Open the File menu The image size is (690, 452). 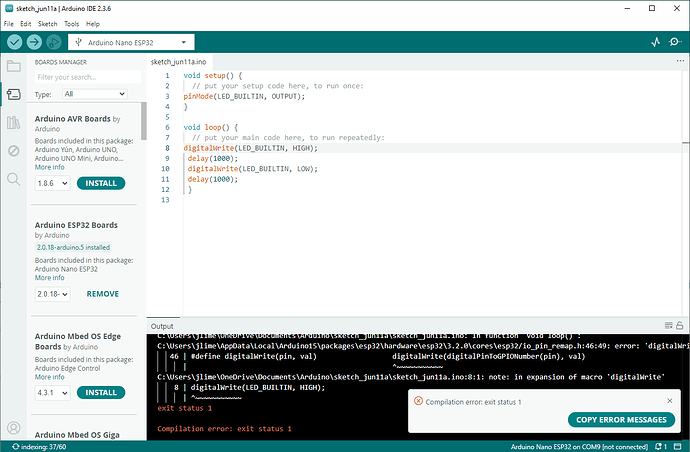point(9,24)
